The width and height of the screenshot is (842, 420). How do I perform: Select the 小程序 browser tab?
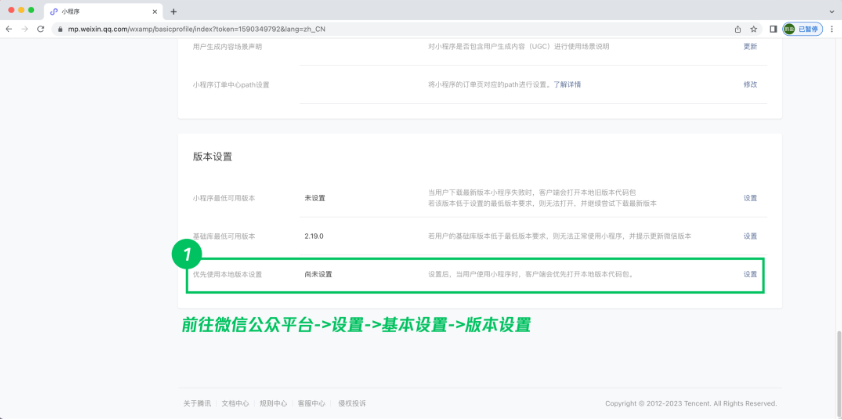point(103,11)
